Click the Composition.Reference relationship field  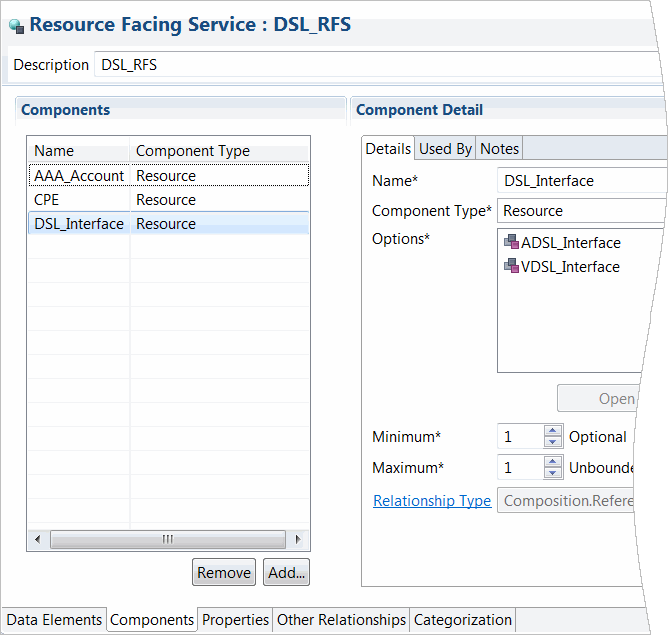(x=566, y=501)
